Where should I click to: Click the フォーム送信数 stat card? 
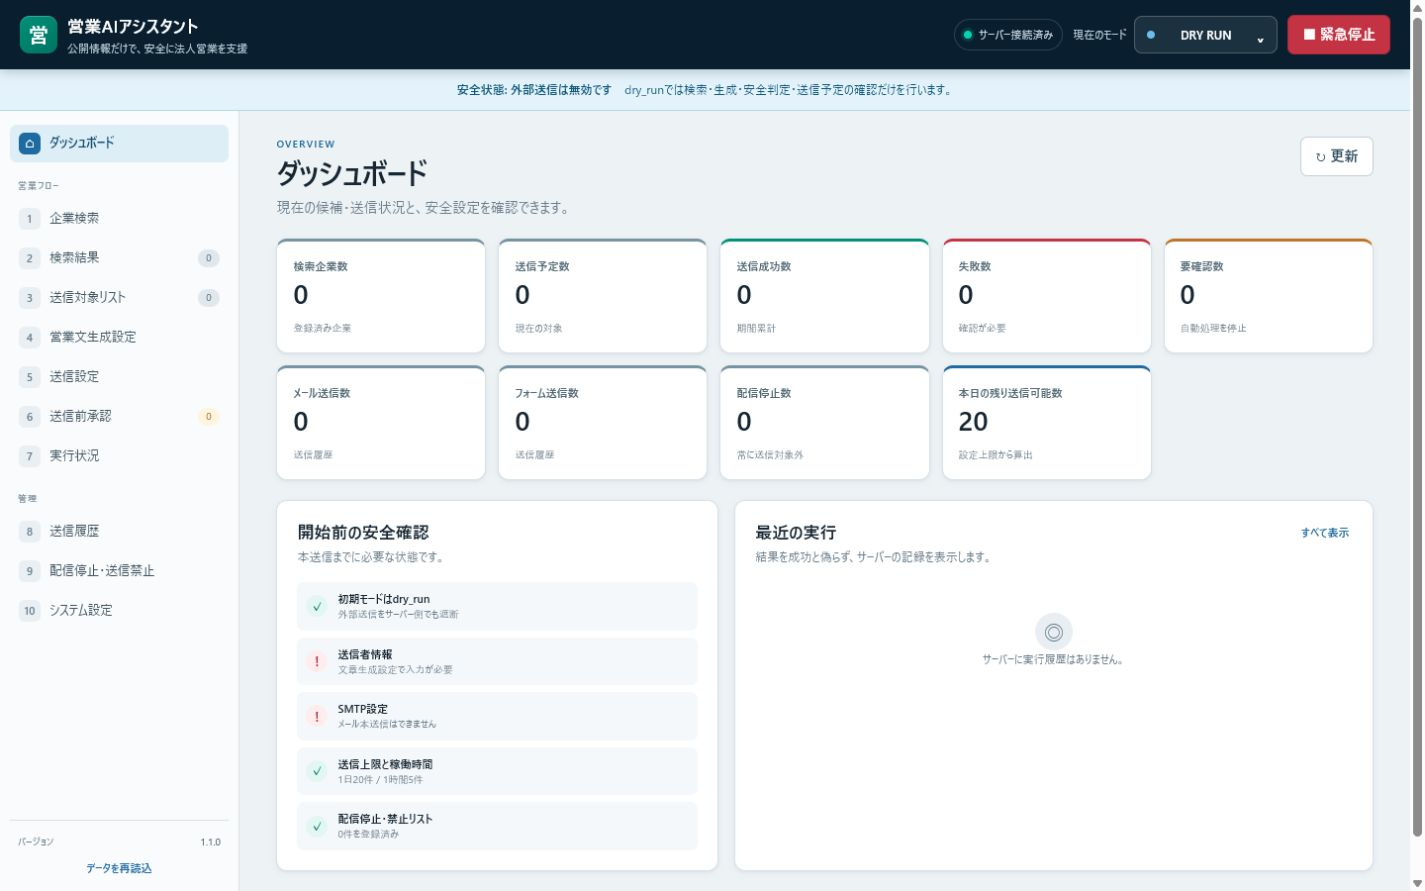point(603,423)
